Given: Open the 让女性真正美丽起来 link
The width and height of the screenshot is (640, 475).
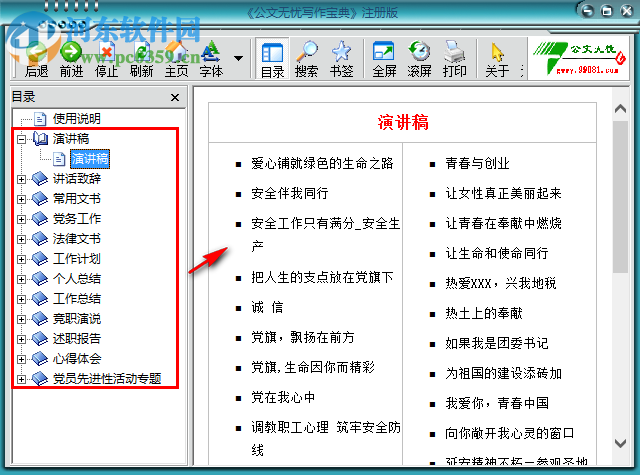Looking at the screenshot, I should coord(503,193).
